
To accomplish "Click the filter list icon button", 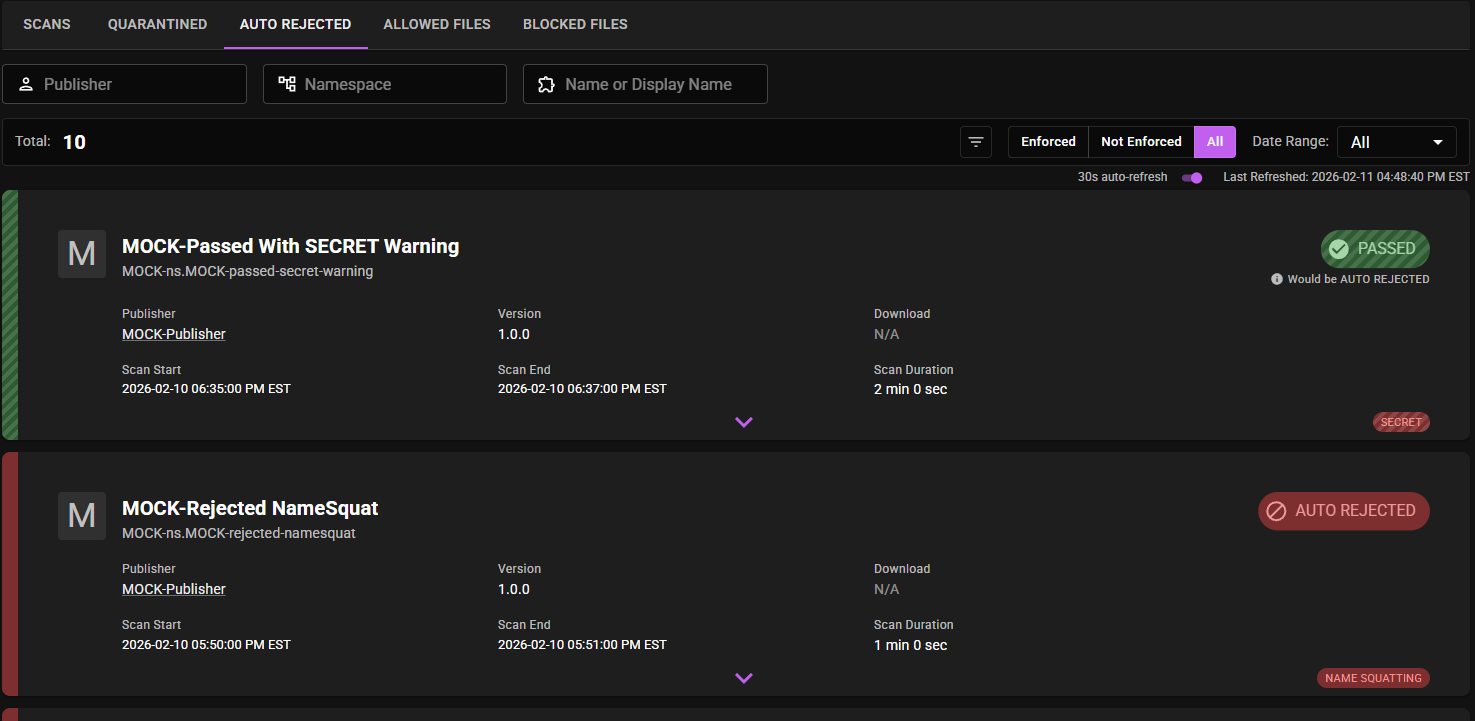I will [x=975, y=142].
